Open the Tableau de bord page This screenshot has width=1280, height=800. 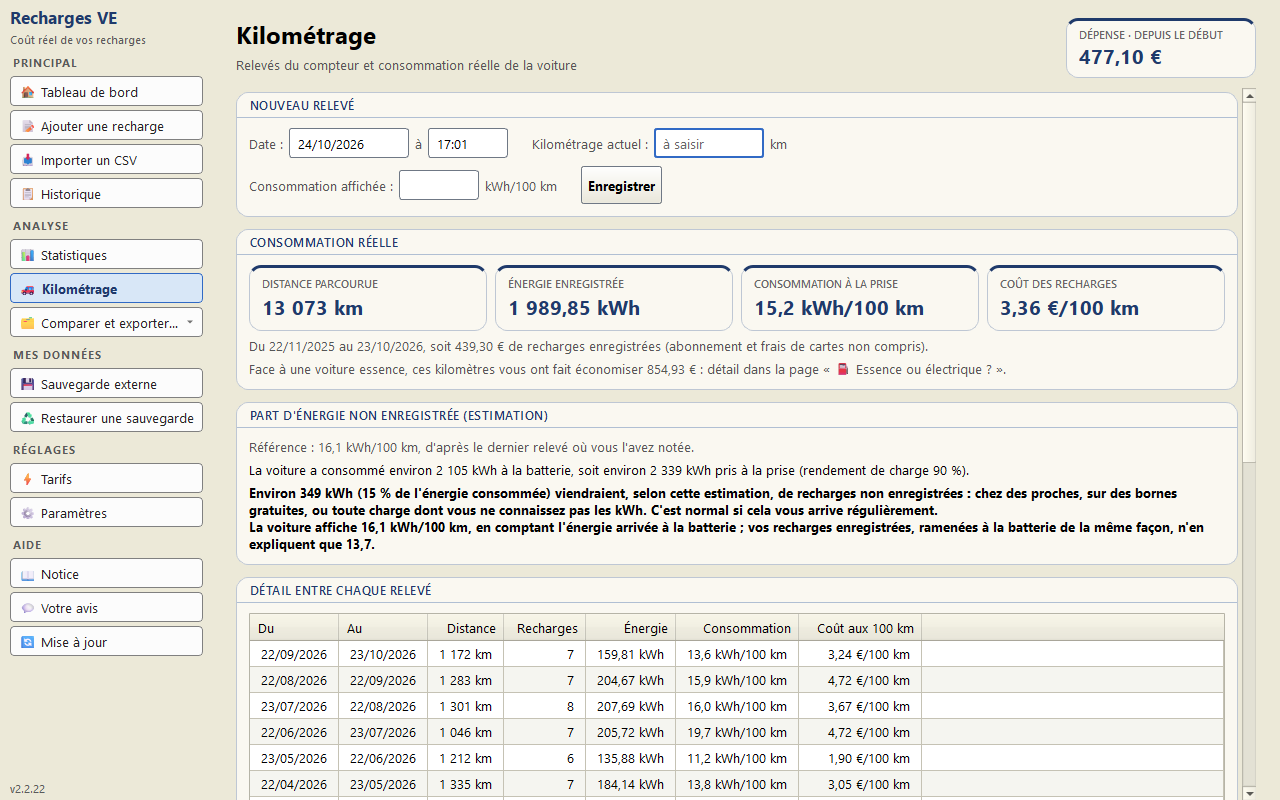[x=106, y=91]
